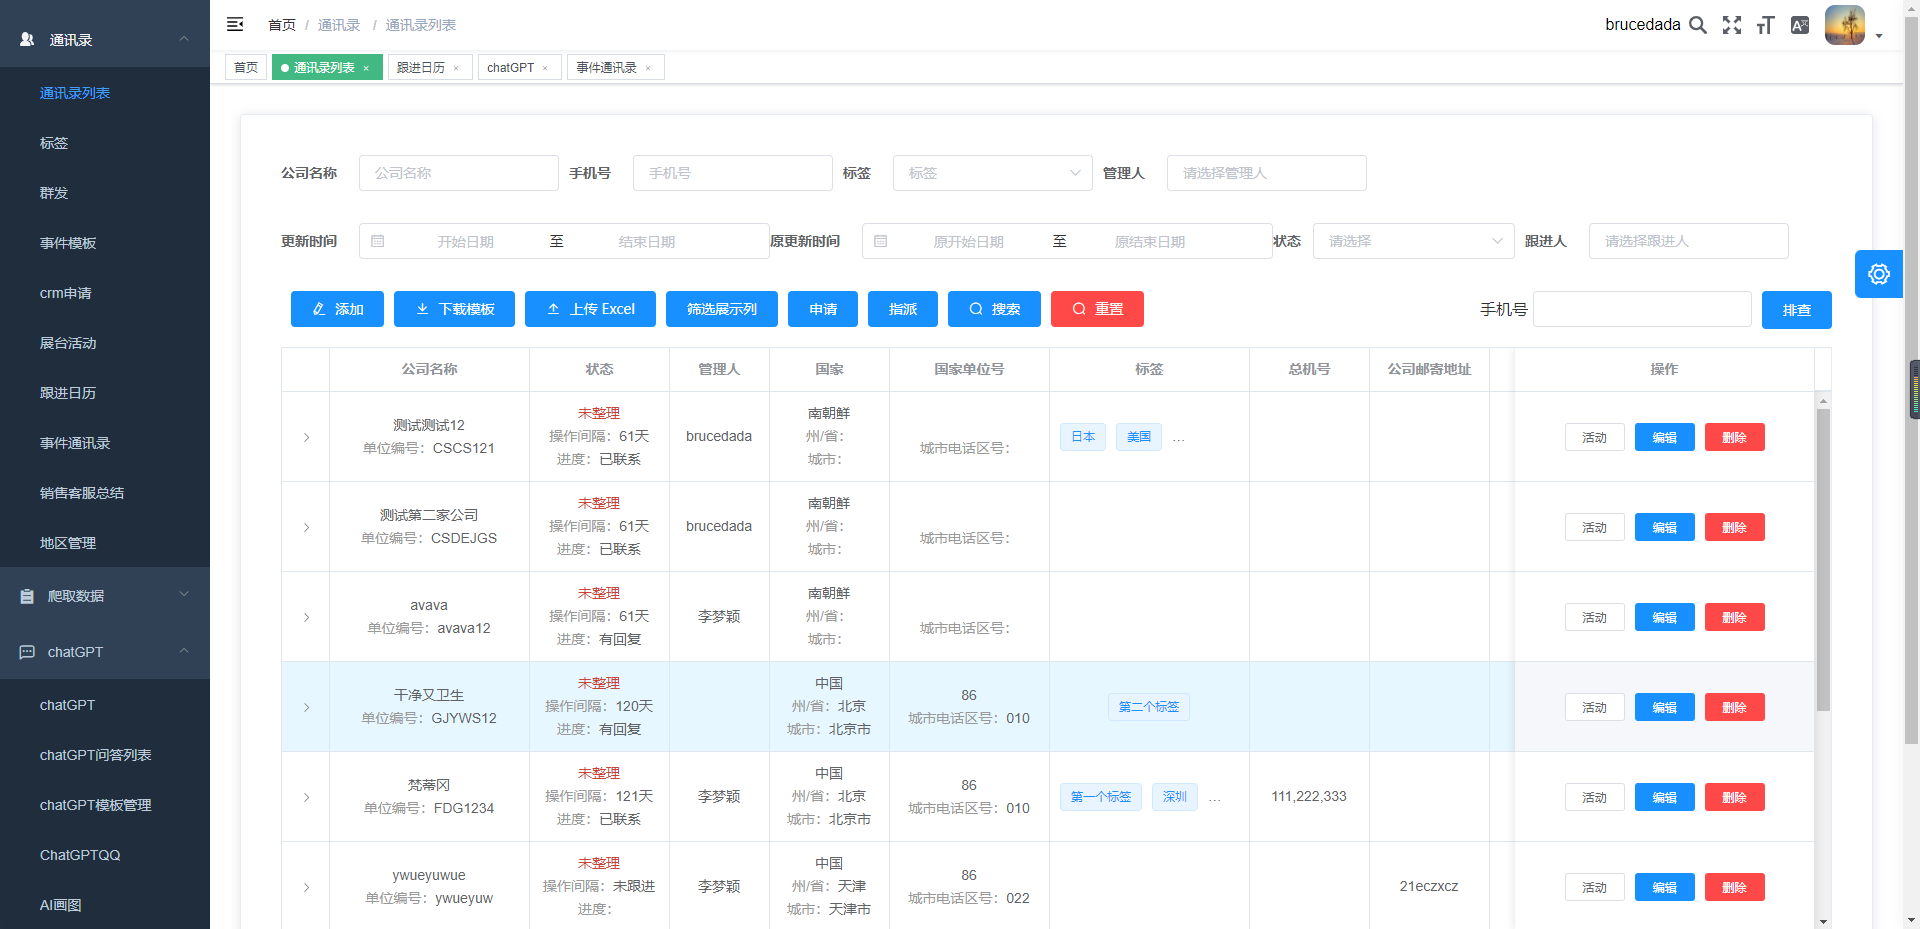Expand the 干净又卫生 row
The width and height of the screenshot is (1920, 929).
pos(307,707)
